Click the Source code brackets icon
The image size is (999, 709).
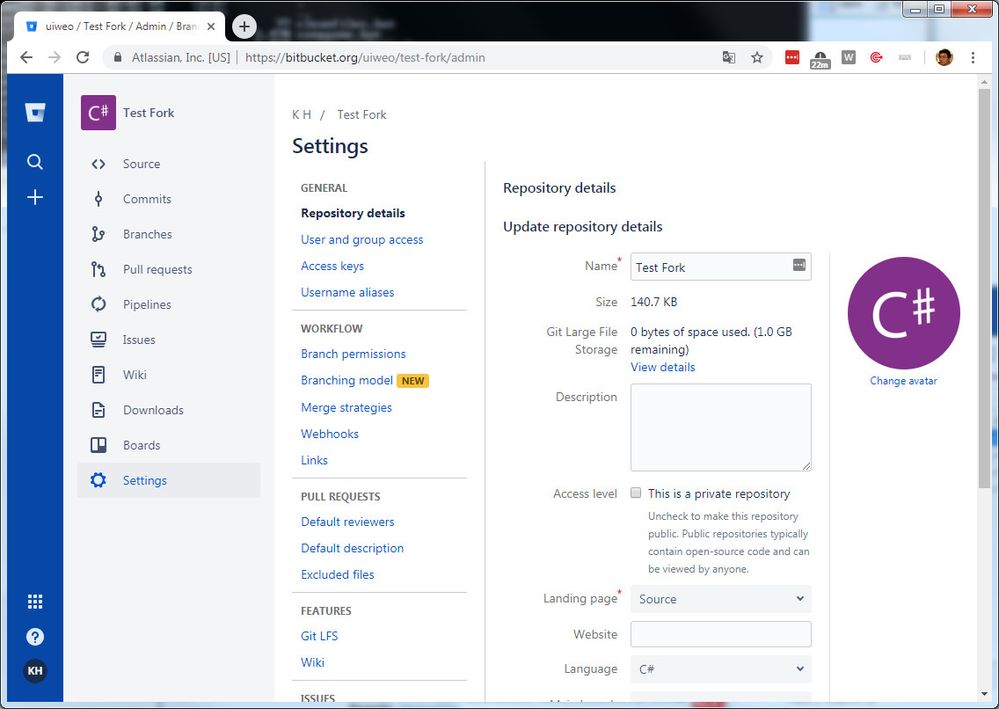98,164
